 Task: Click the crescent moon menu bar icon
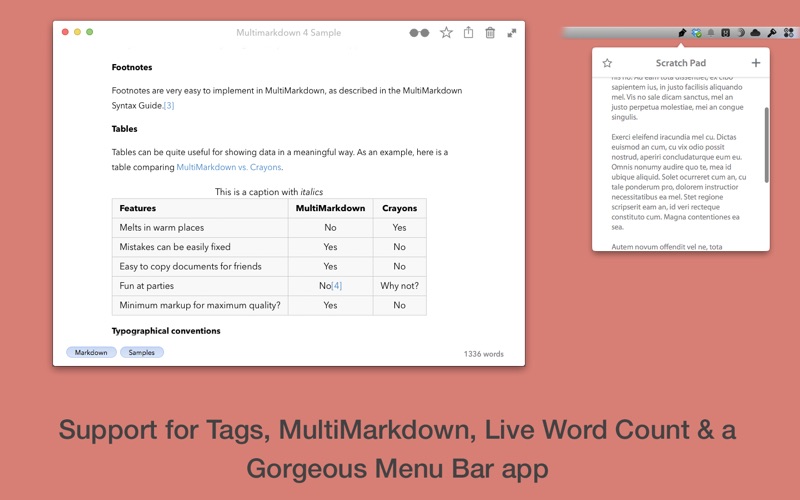click(740, 33)
